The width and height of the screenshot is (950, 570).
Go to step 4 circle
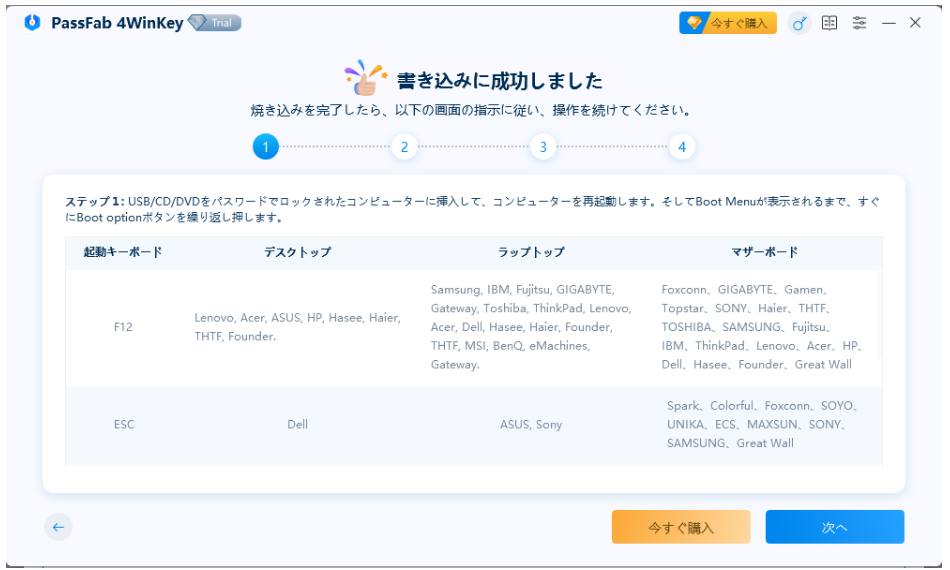tap(682, 147)
